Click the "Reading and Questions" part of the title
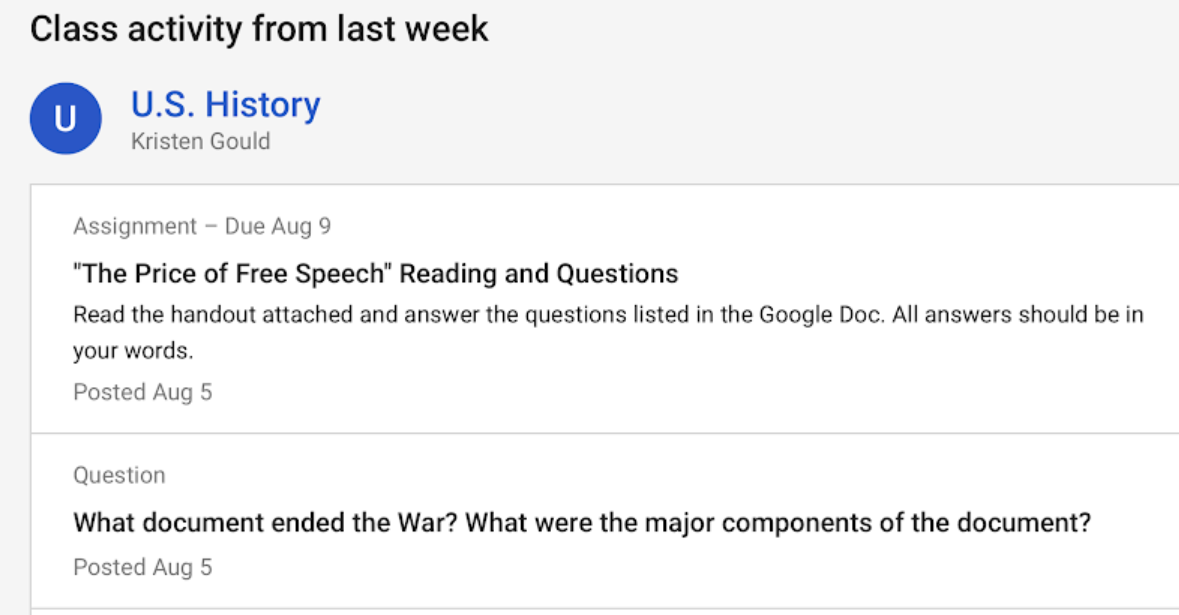Viewport: 1179px width, 615px height. (x=538, y=274)
